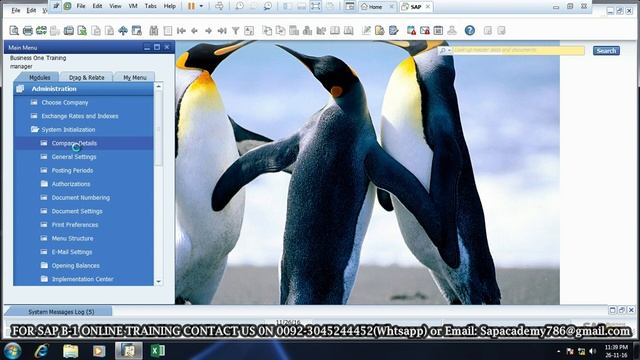The height and width of the screenshot is (360, 640).
Task: Open Messages/Alerts overview envelope icon
Action: 424,30
